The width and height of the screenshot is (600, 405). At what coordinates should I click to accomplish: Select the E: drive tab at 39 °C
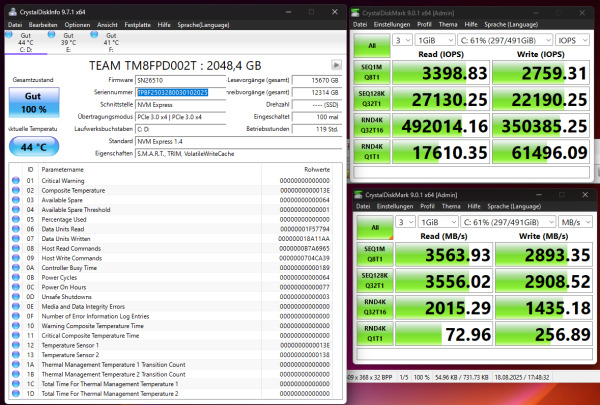[x=68, y=42]
